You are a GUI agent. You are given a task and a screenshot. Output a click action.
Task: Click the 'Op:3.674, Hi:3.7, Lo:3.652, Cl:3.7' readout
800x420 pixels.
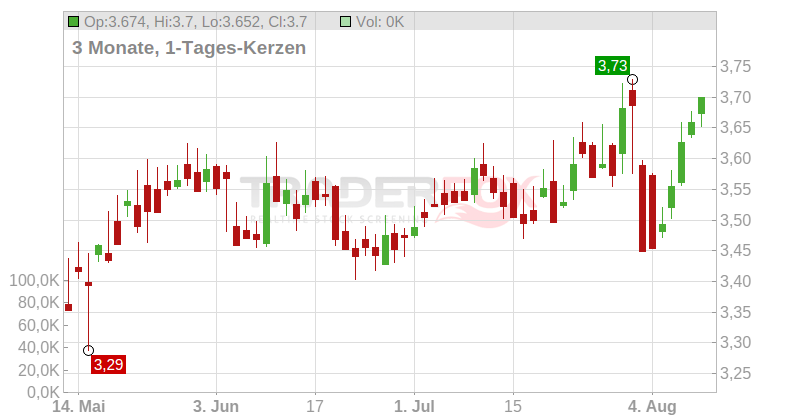pos(195,22)
